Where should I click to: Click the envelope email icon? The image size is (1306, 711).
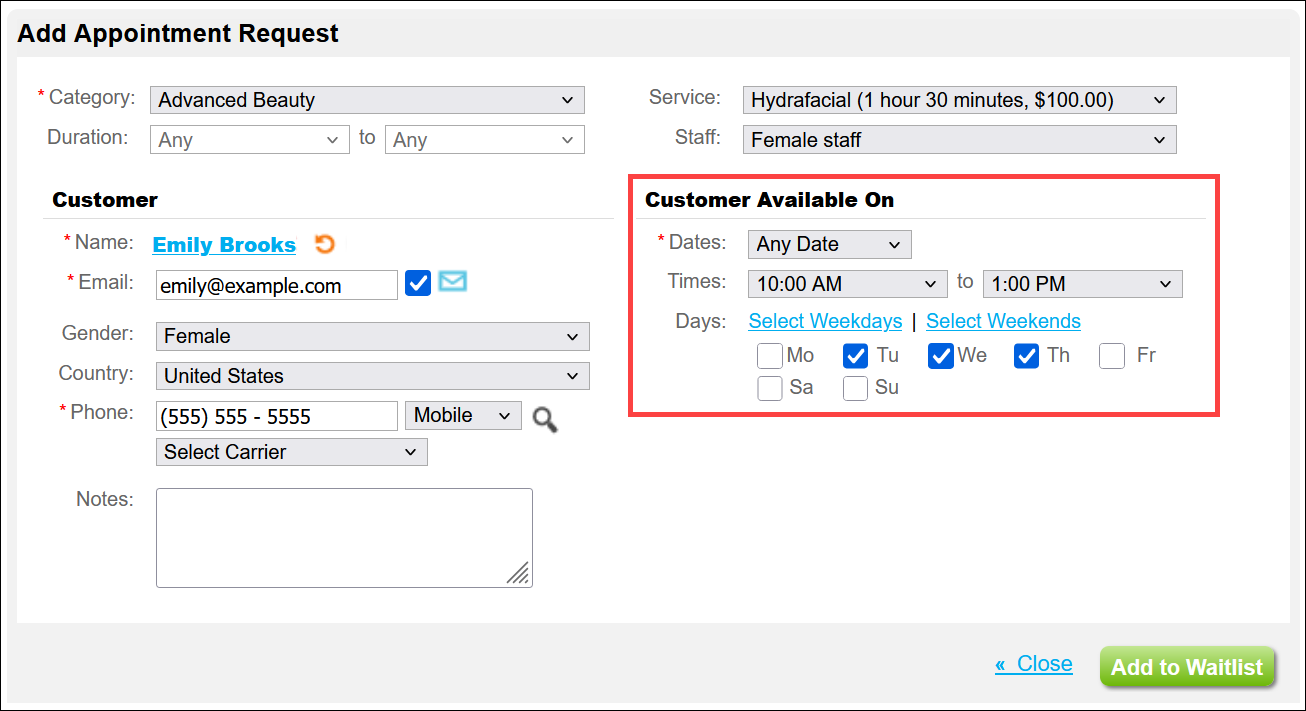click(x=453, y=282)
